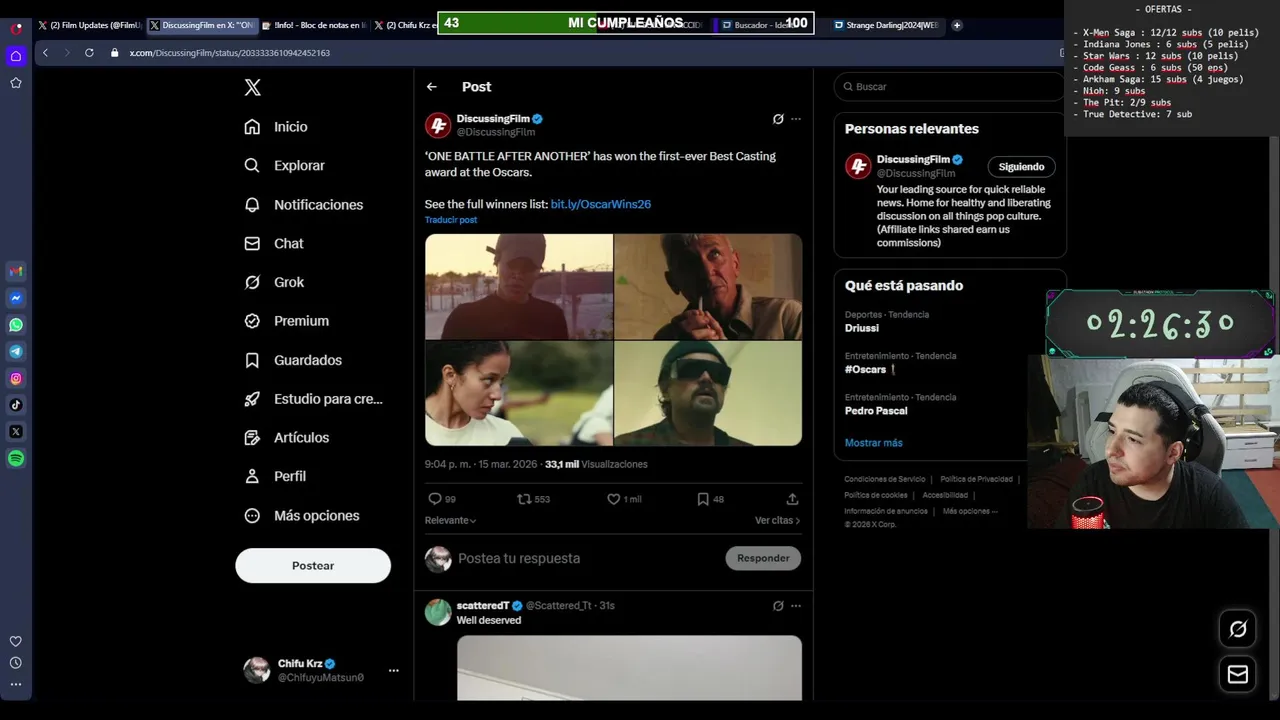This screenshot has width=1280, height=720.
Task: Open the scatteredT avatar in the reply
Action: [x=438, y=612]
